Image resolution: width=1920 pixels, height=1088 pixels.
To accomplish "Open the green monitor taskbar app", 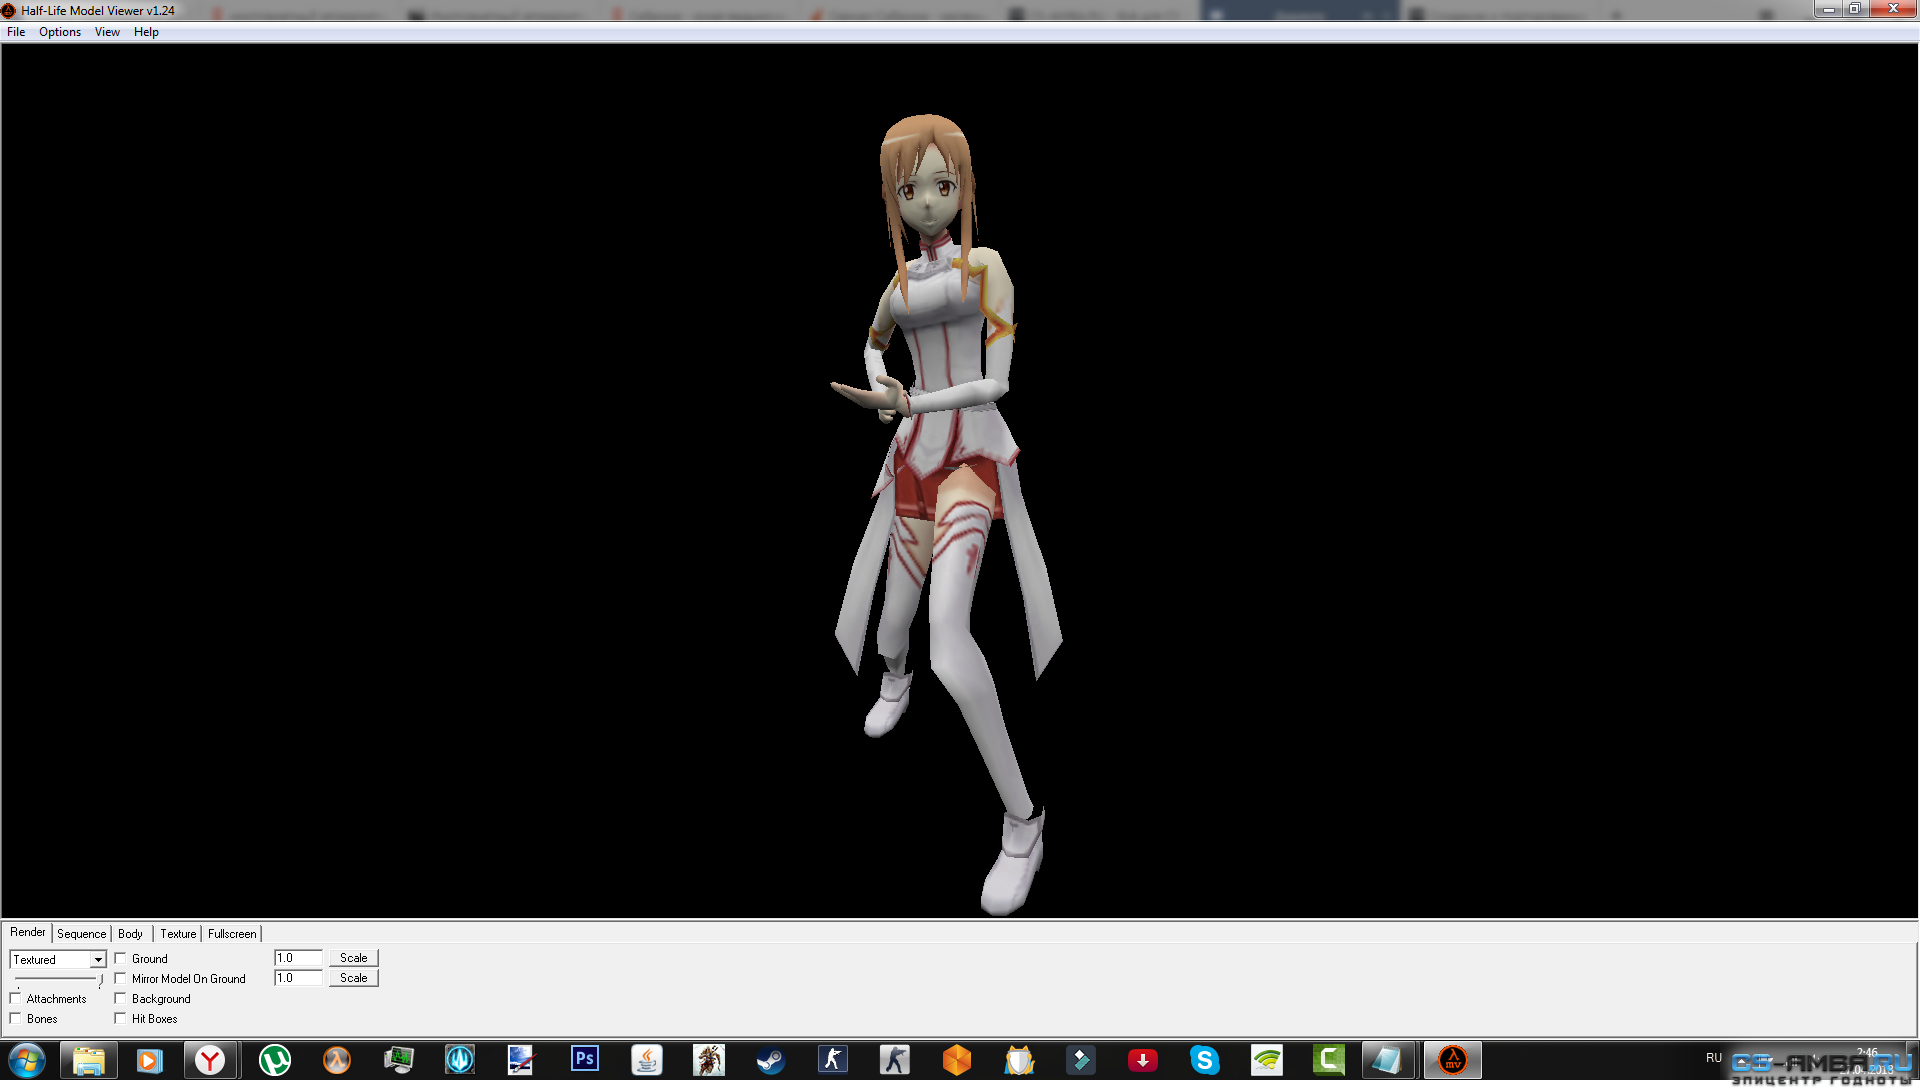I will pyautogui.click(x=398, y=1060).
